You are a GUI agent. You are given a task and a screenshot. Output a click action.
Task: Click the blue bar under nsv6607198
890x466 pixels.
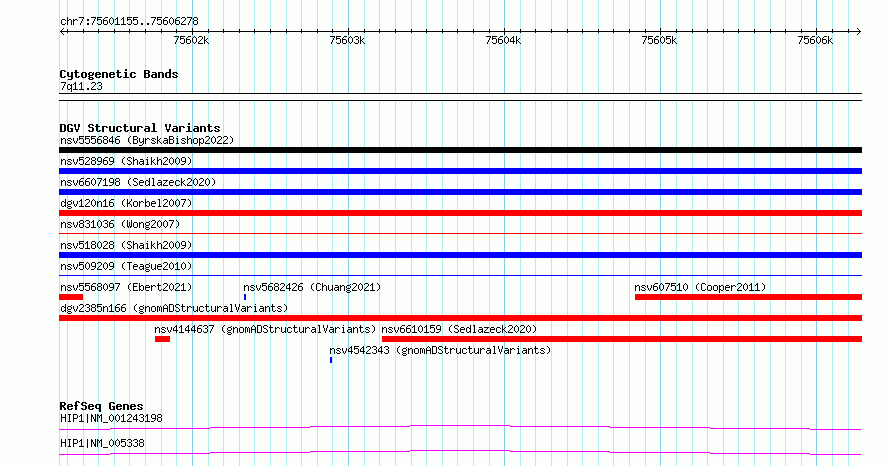460,192
